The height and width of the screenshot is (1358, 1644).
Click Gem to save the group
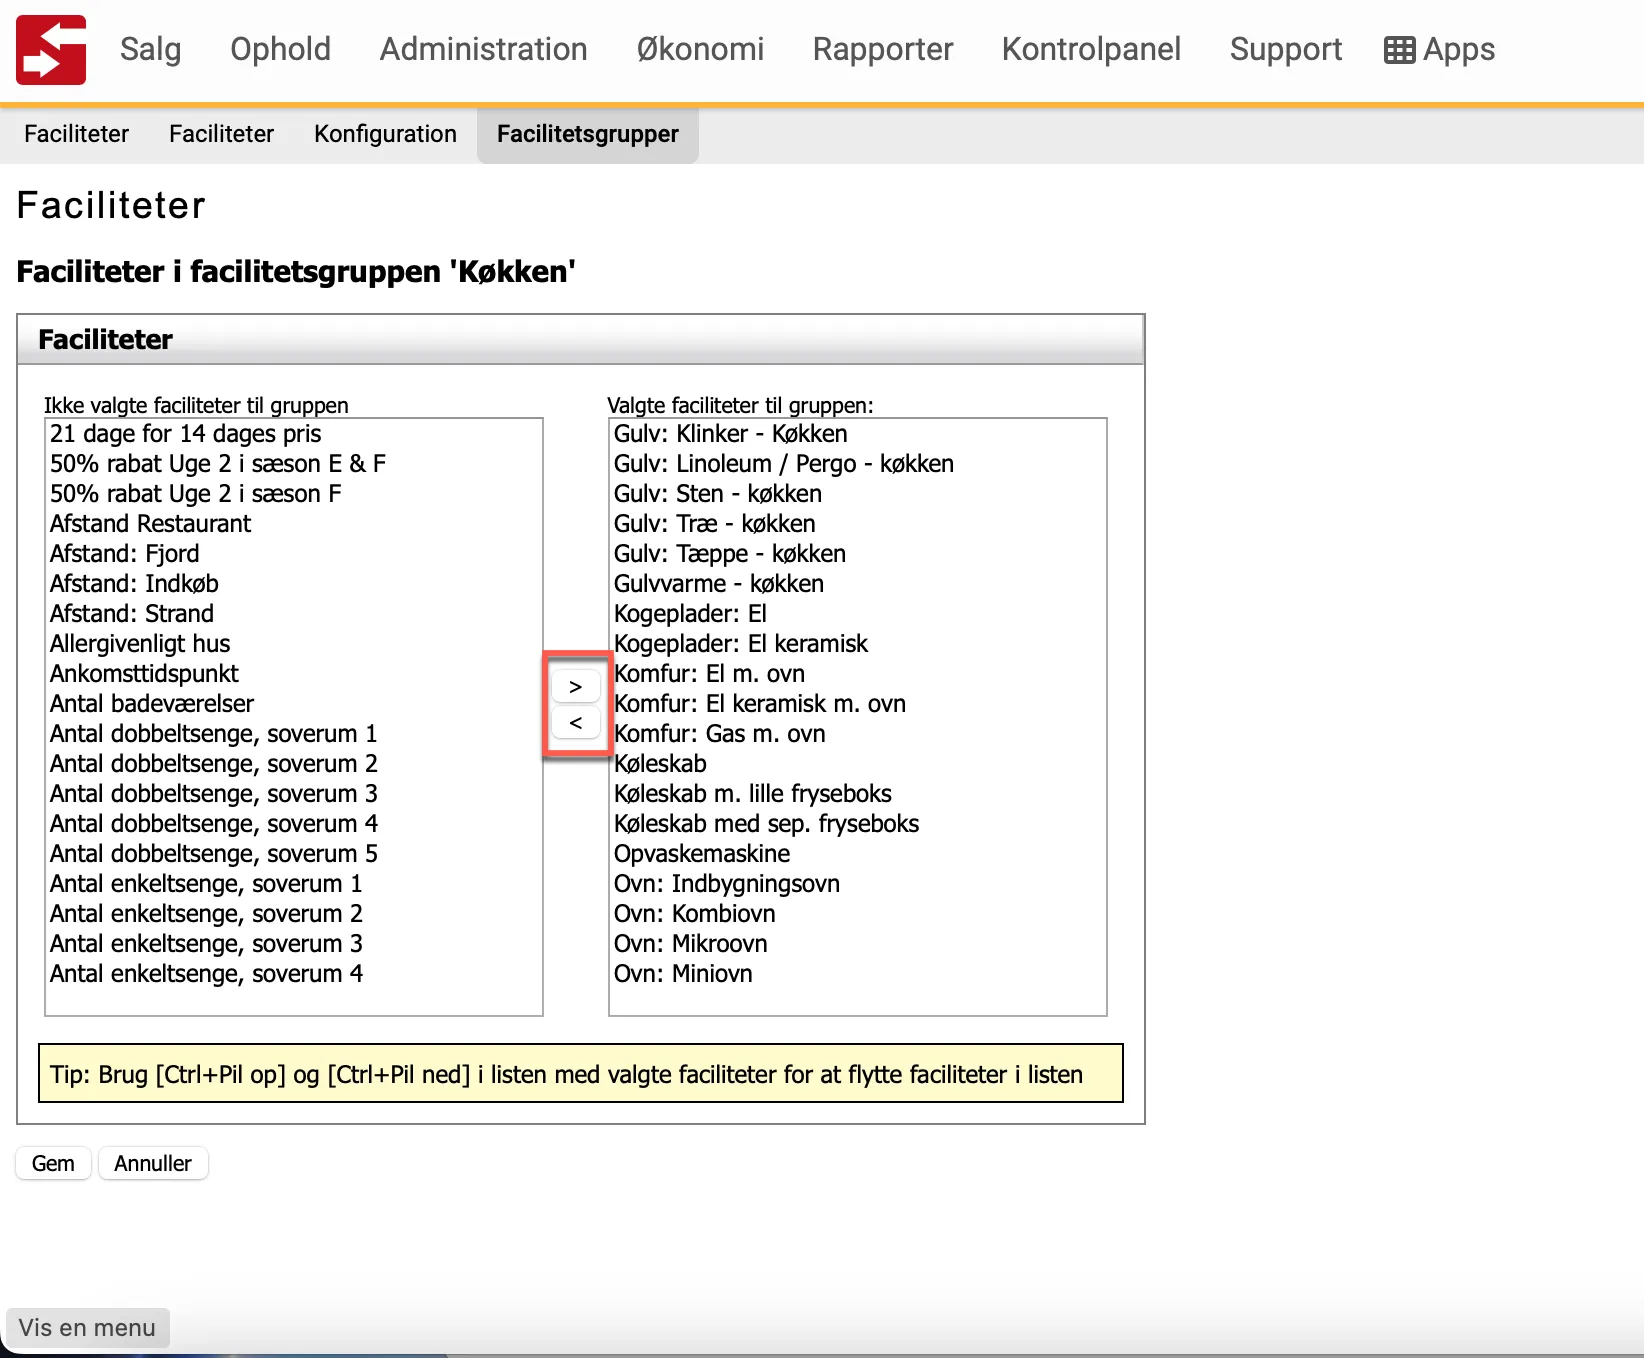53,1163
